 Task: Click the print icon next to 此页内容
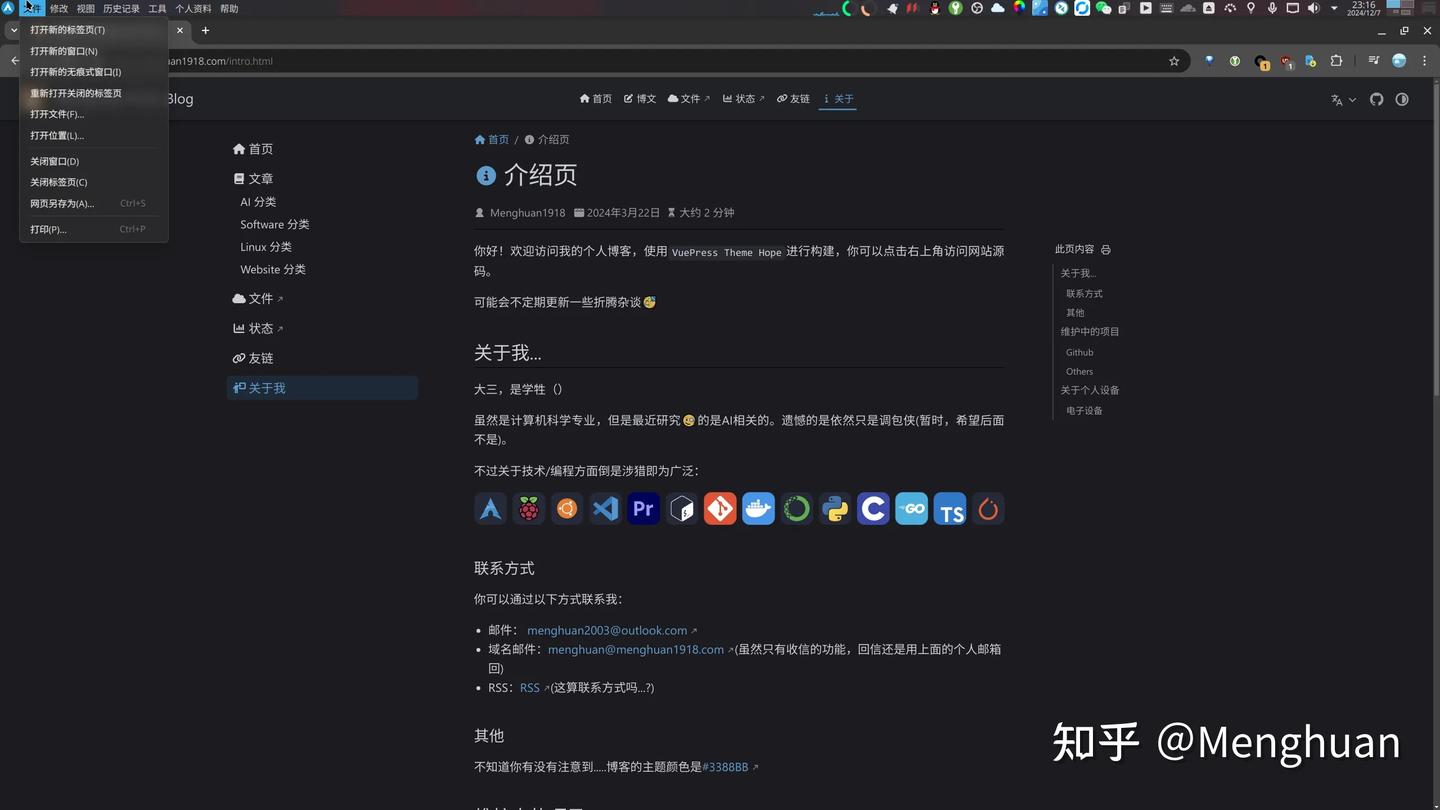click(1105, 249)
